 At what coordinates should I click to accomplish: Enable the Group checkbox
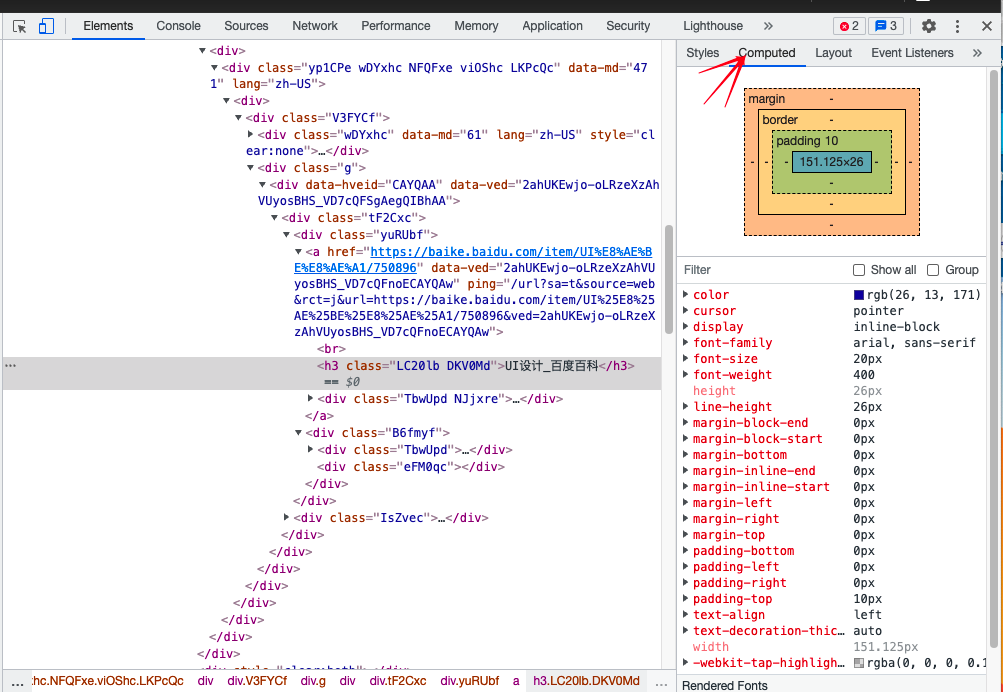point(933,270)
